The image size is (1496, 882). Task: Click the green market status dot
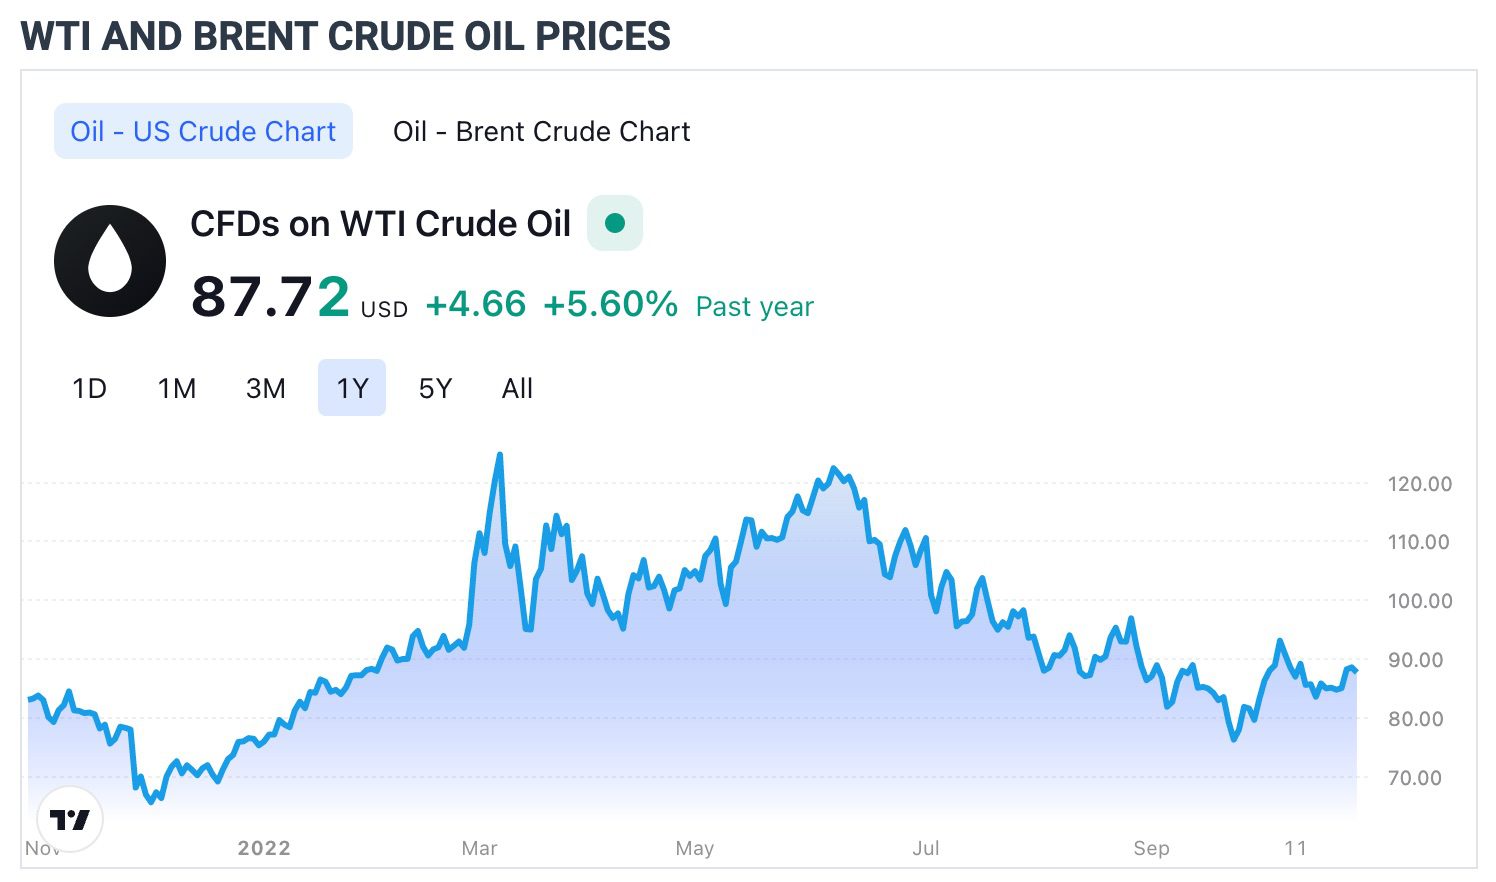pos(615,223)
